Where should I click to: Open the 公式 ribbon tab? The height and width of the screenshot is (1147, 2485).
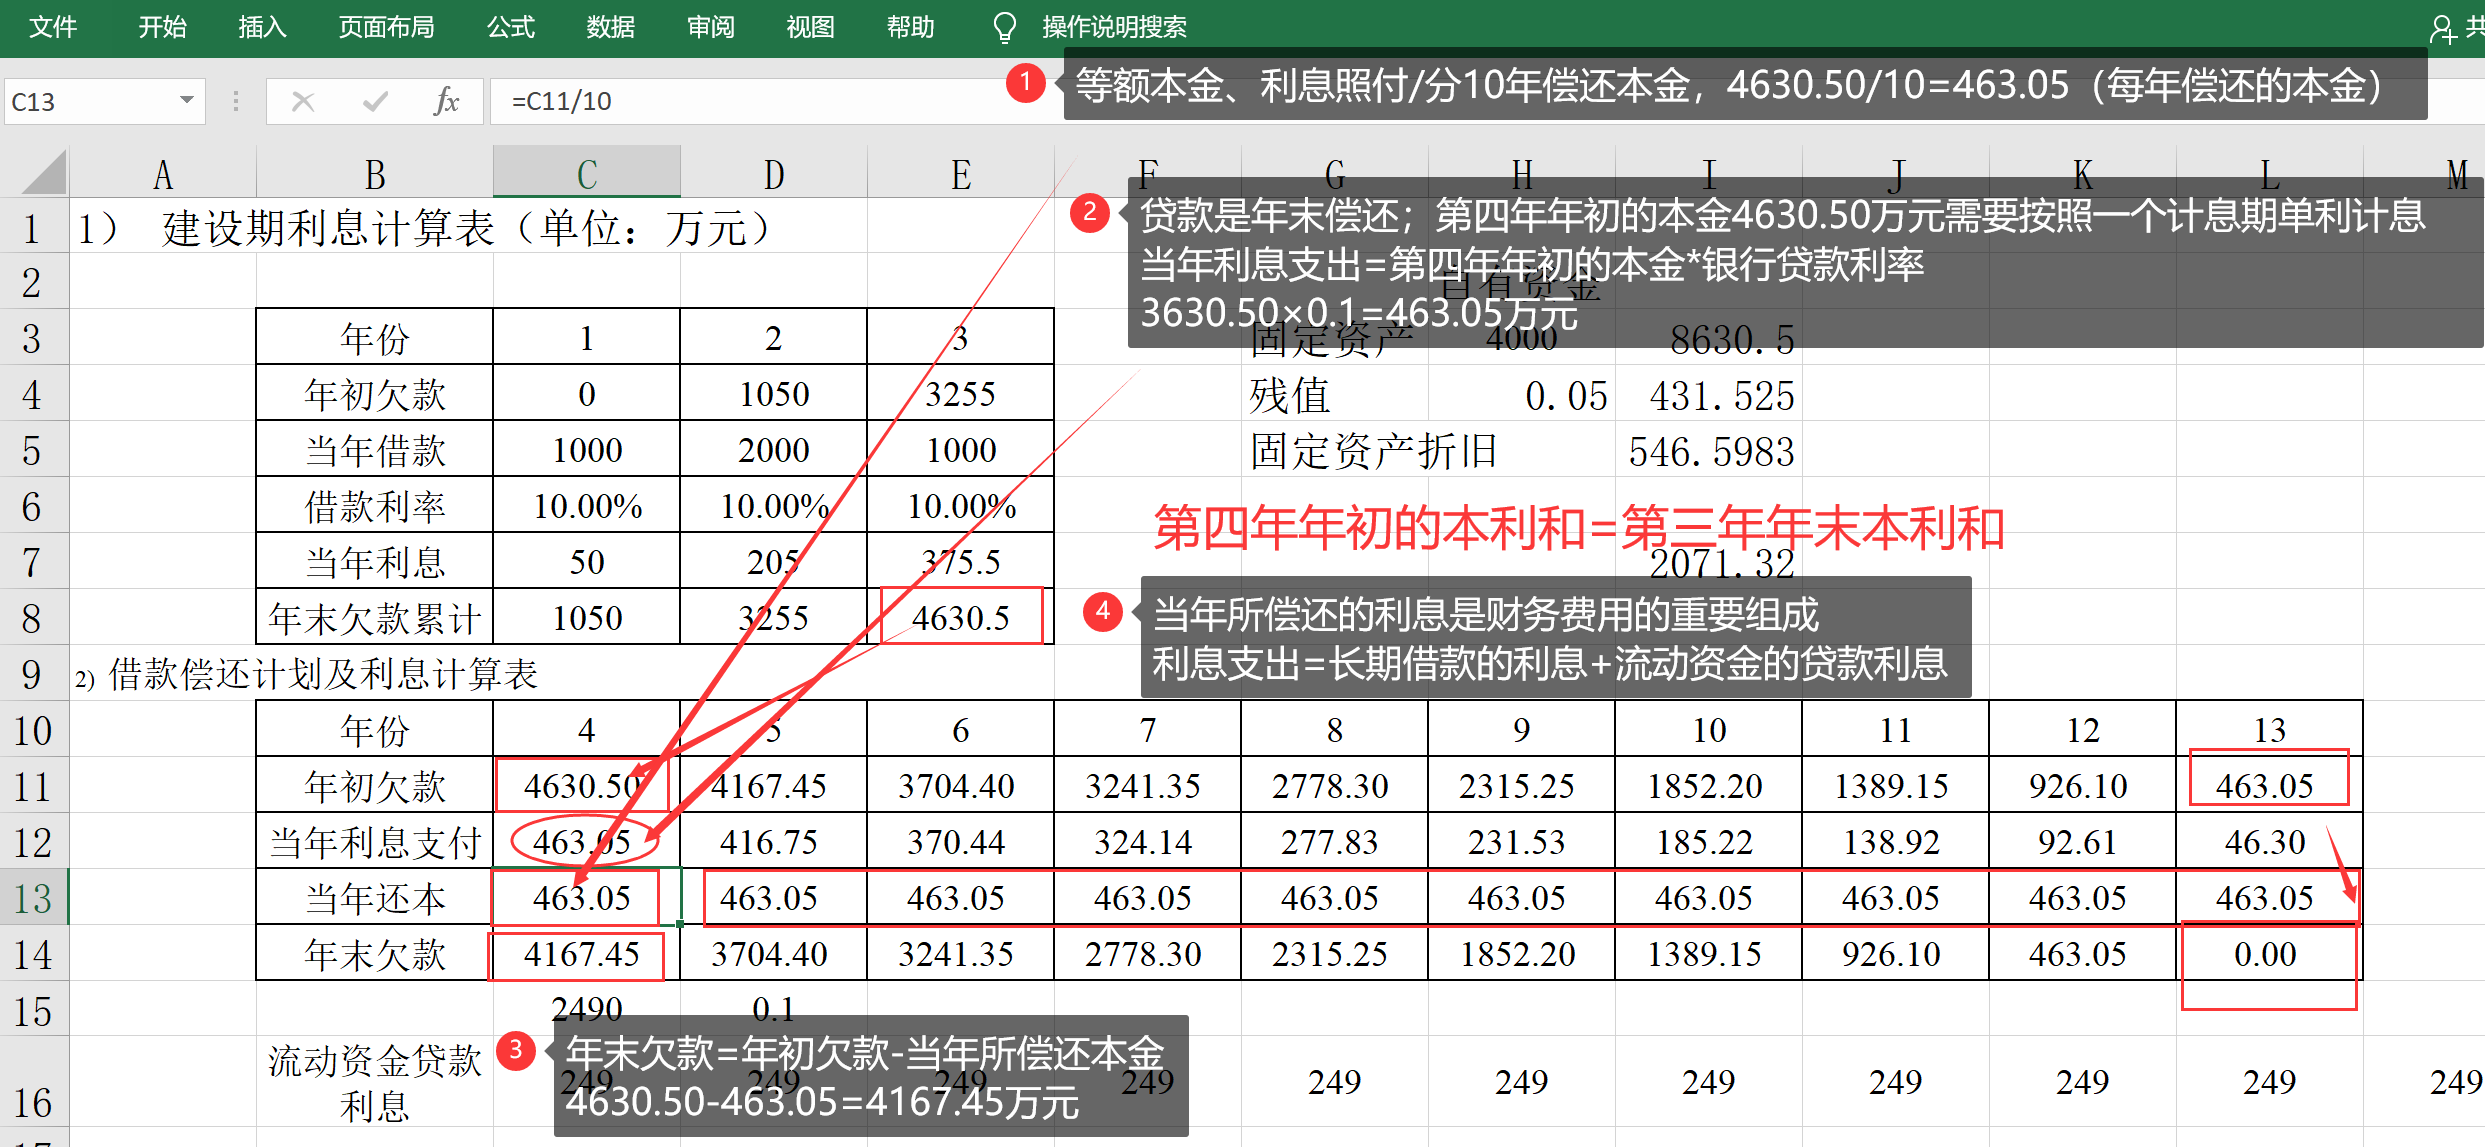click(511, 27)
